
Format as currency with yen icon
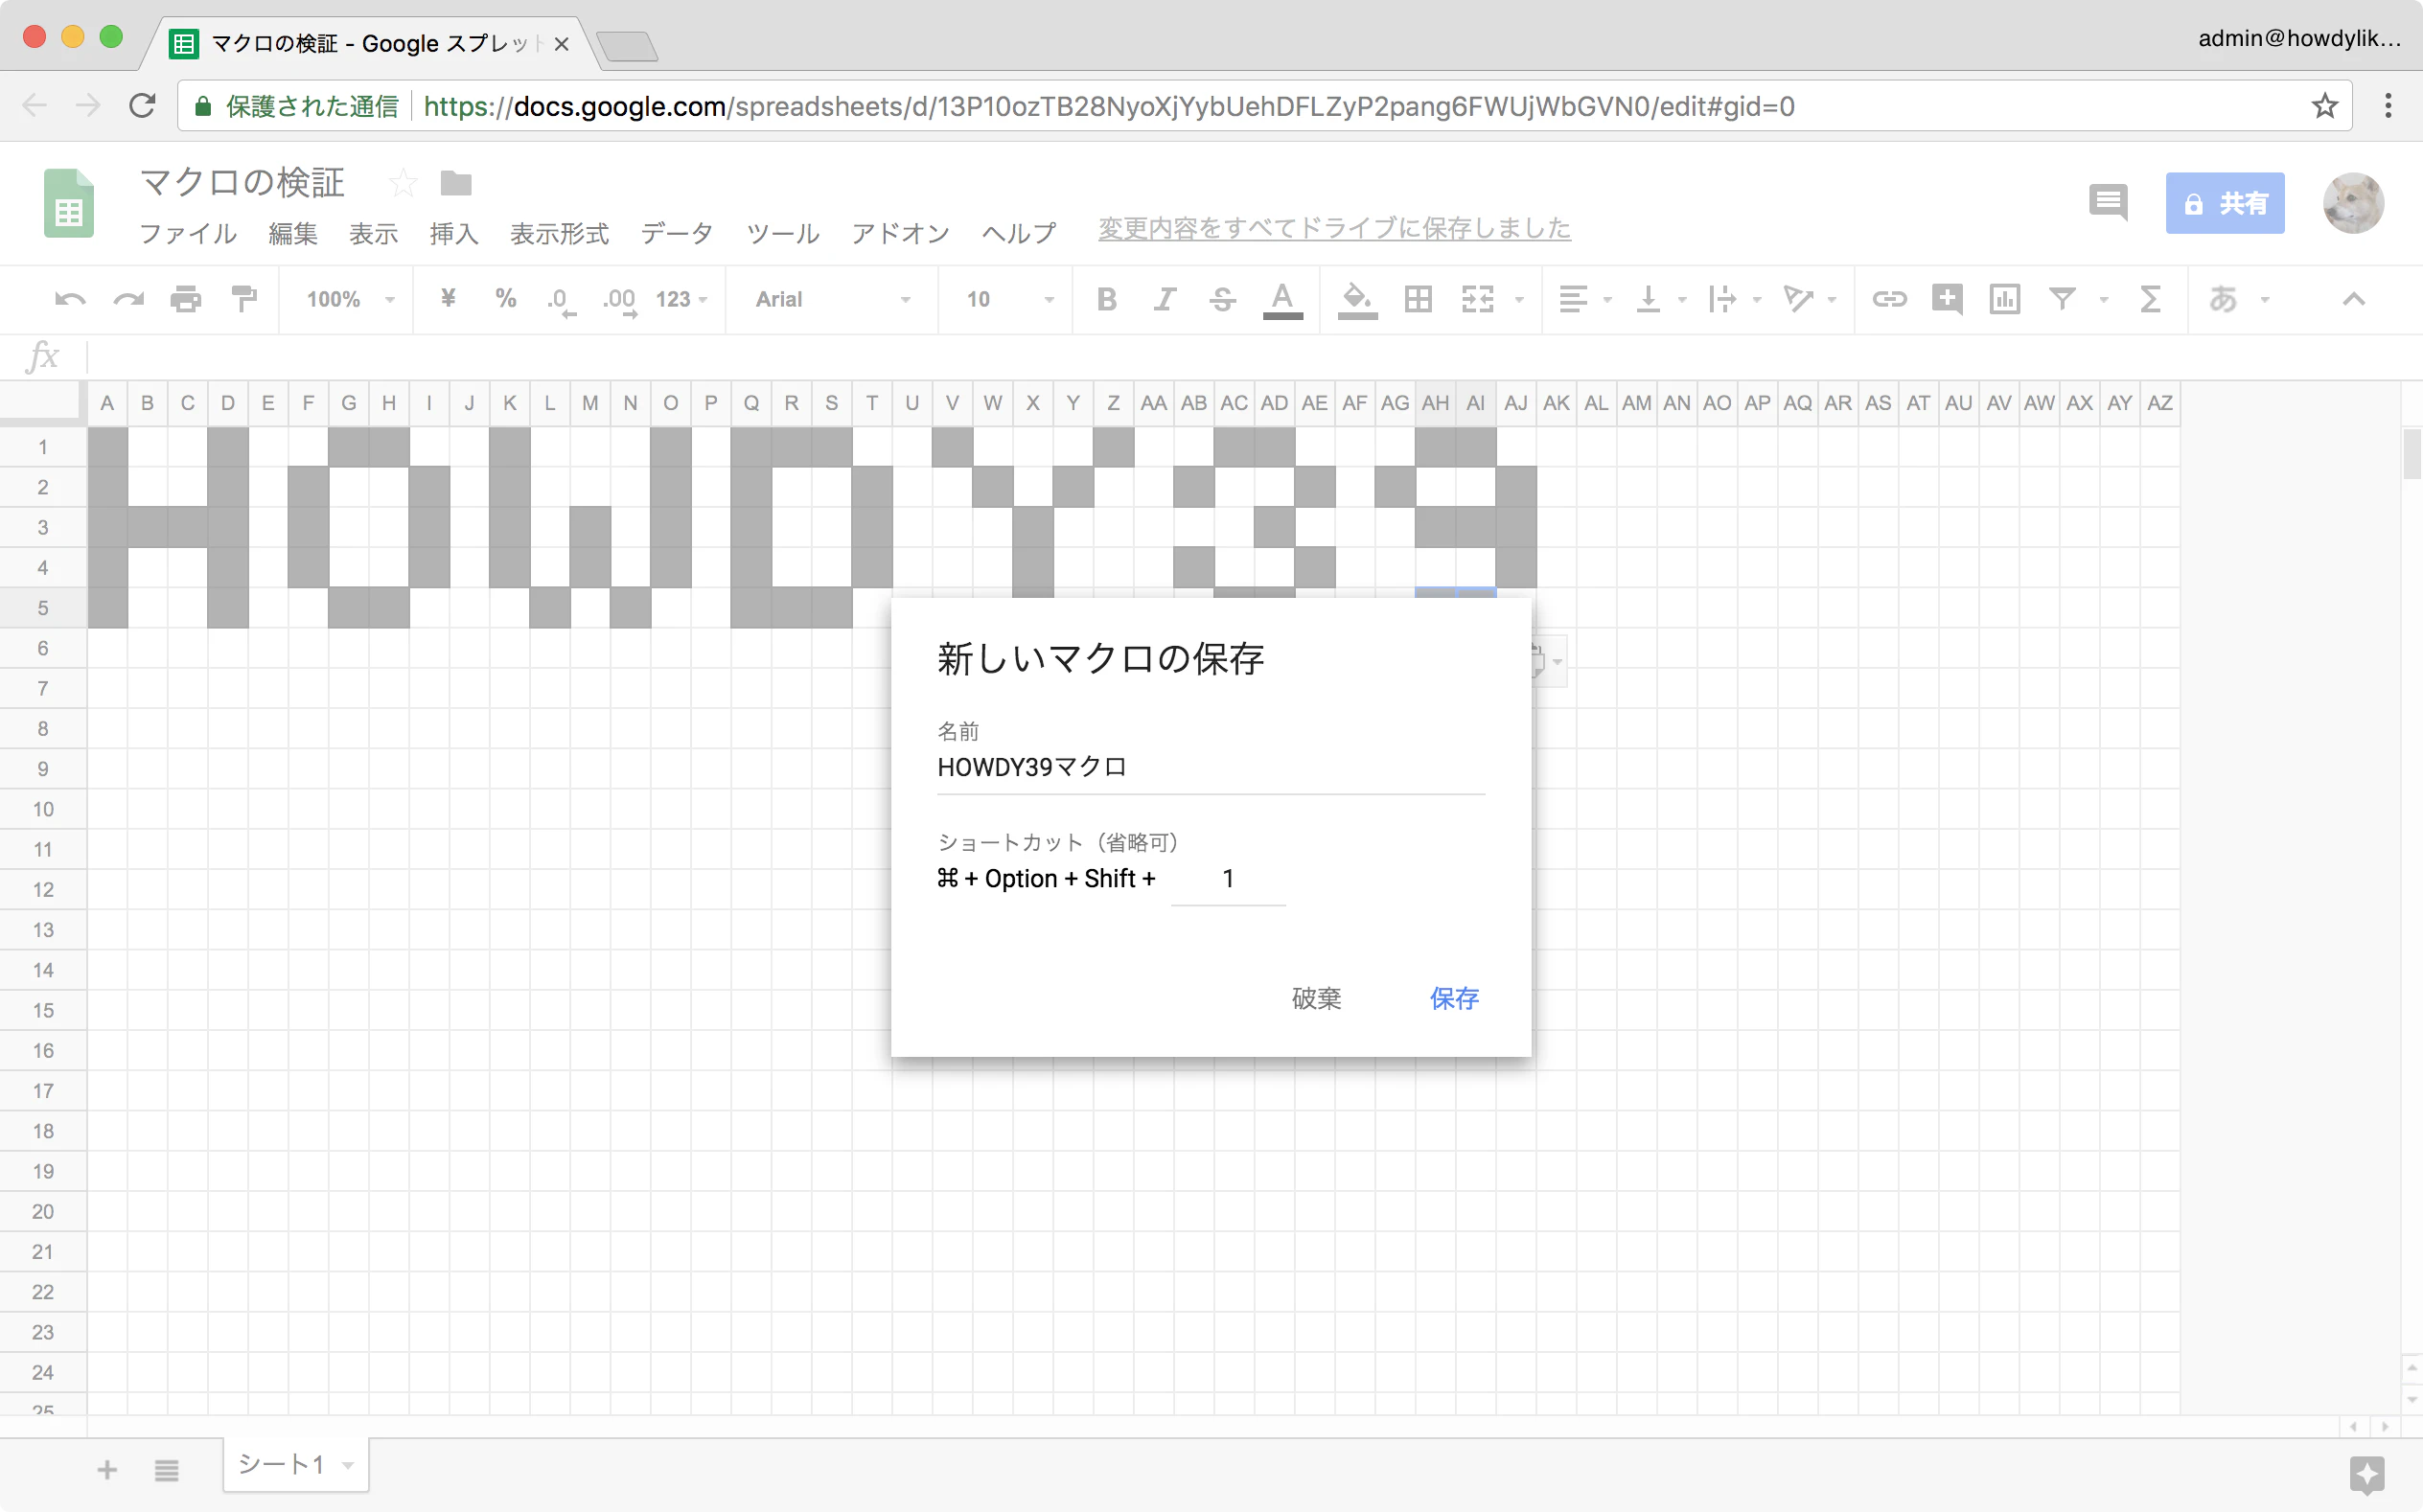coord(448,298)
